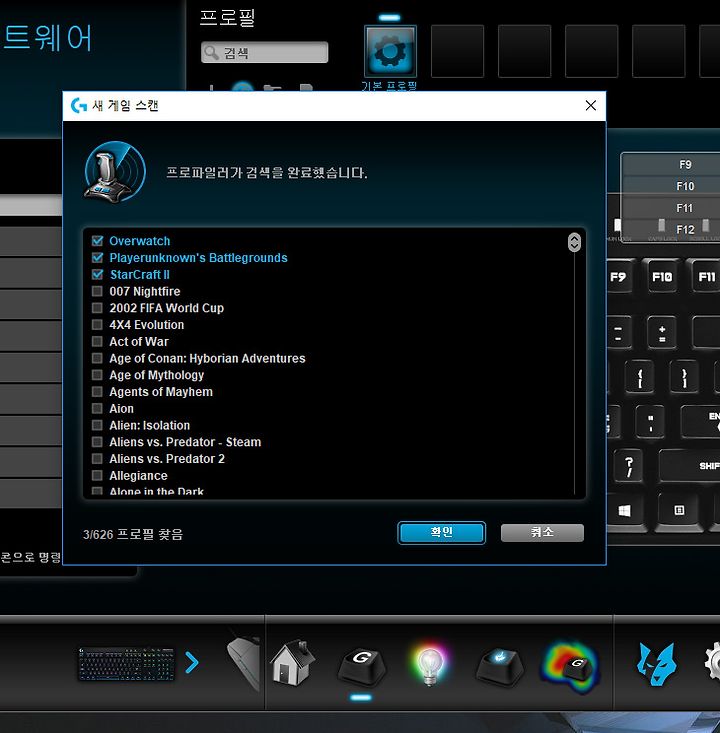Click the joystick scan icon in dialog
Screen dimensions: 720x733
(x=115, y=172)
